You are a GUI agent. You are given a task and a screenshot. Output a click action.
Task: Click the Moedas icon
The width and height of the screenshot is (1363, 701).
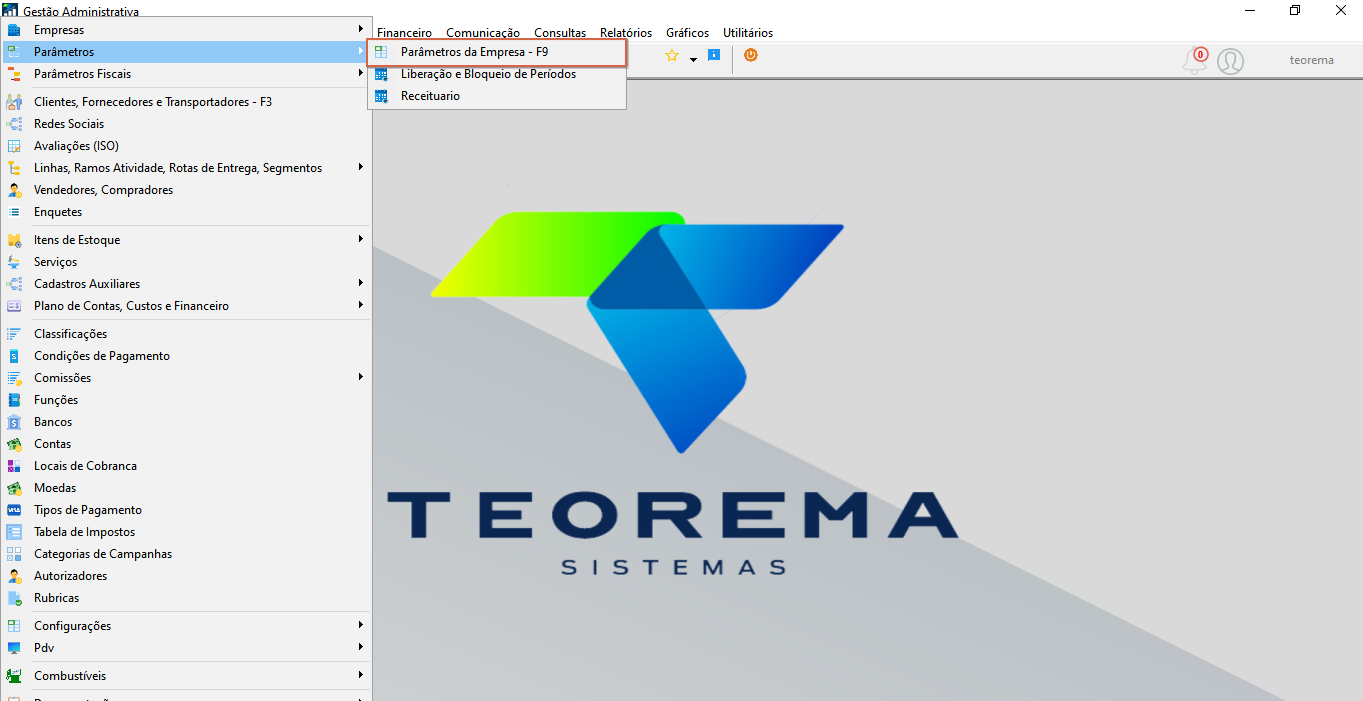14,488
